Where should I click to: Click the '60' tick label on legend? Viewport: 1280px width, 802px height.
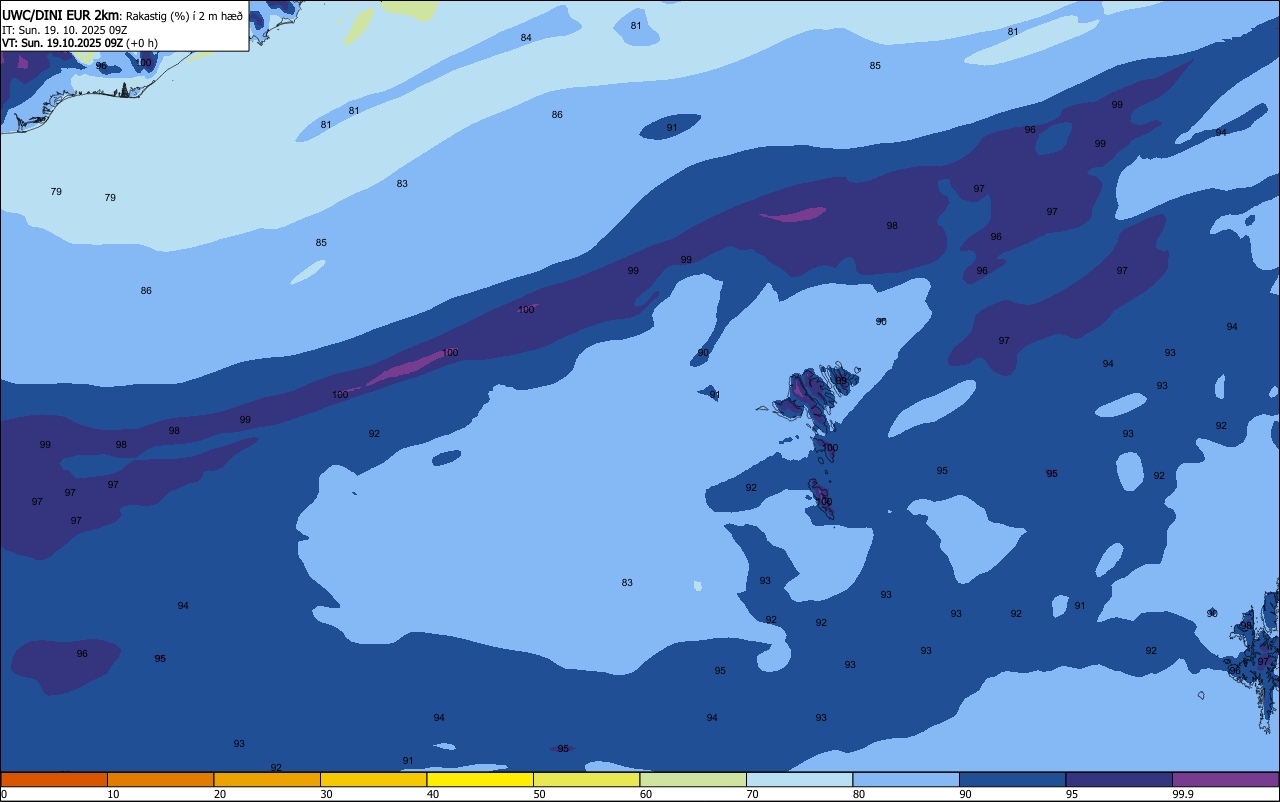[x=646, y=794]
